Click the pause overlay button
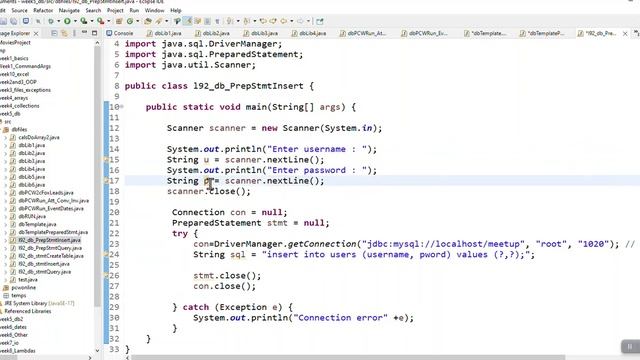Image resolution: width=640 pixels, height=360 pixels. [630, 347]
